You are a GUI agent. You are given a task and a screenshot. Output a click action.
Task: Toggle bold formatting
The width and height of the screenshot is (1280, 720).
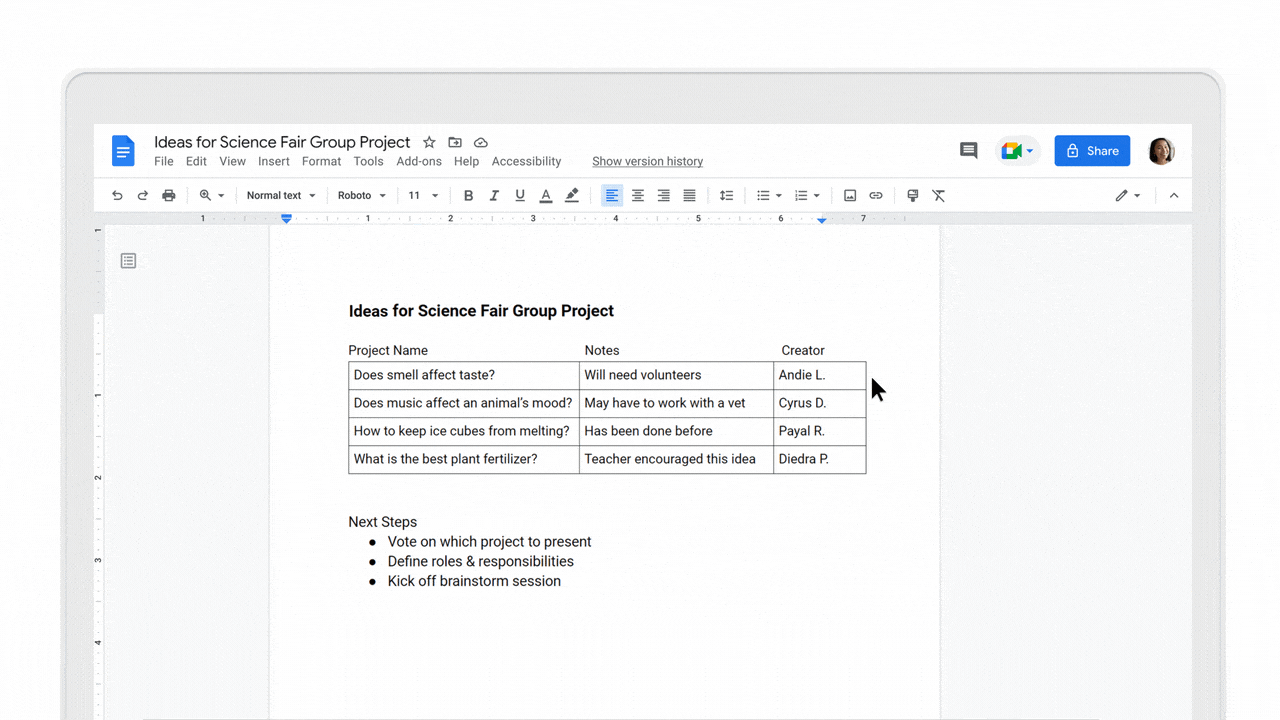click(468, 195)
